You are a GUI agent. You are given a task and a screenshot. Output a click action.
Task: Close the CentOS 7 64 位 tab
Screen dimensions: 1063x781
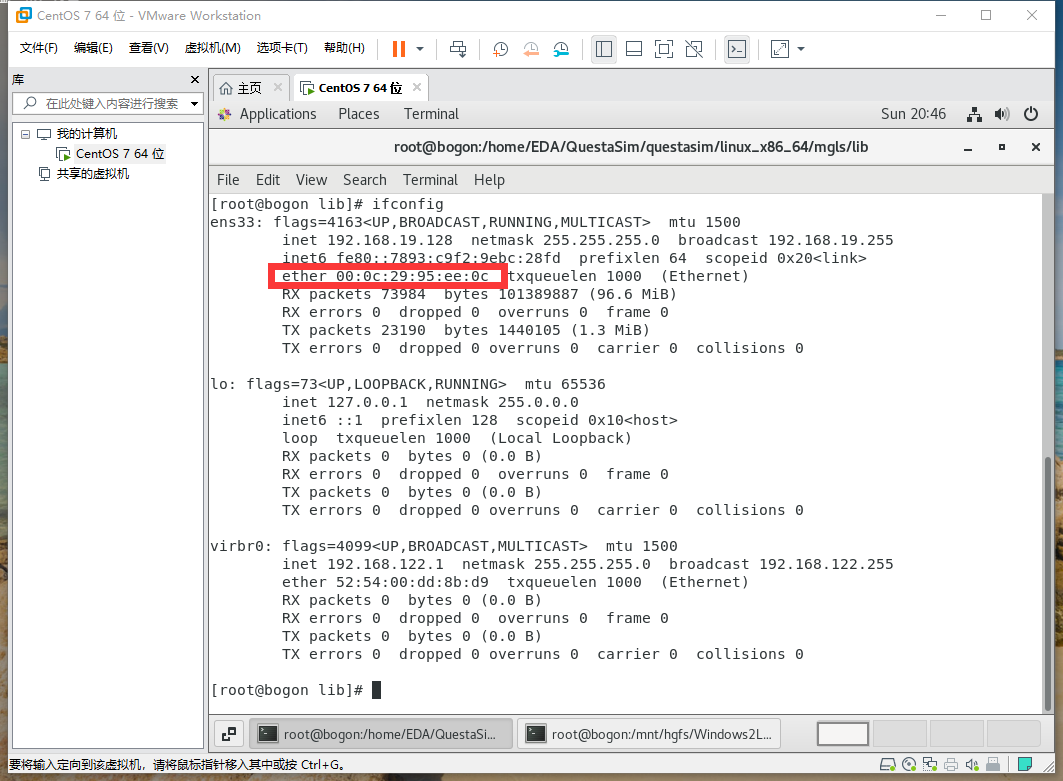pyautogui.click(x=417, y=87)
